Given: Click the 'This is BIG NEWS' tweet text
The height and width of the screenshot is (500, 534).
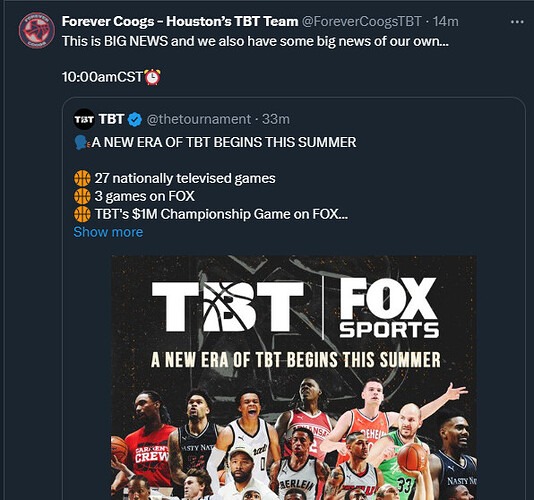Looking at the screenshot, I should [x=255, y=42].
